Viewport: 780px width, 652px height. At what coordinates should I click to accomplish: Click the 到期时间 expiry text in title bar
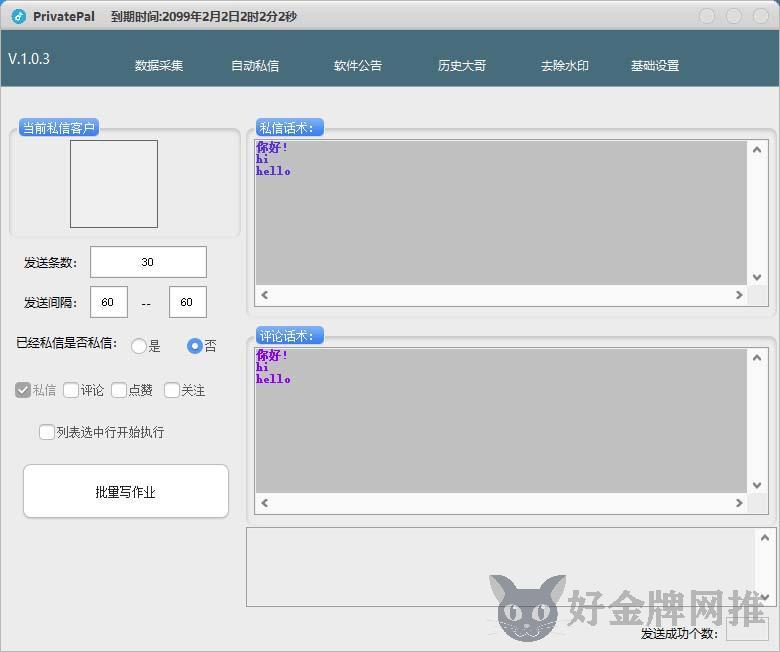(203, 16)
